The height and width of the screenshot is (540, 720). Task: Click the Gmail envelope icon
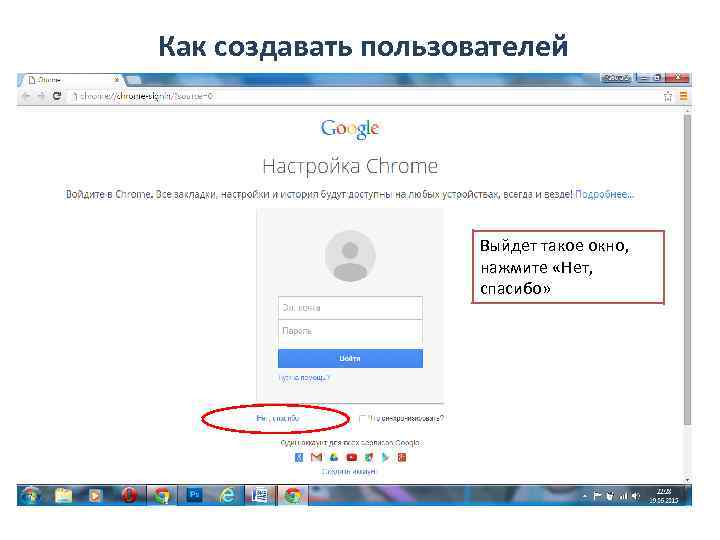(316, 457)
